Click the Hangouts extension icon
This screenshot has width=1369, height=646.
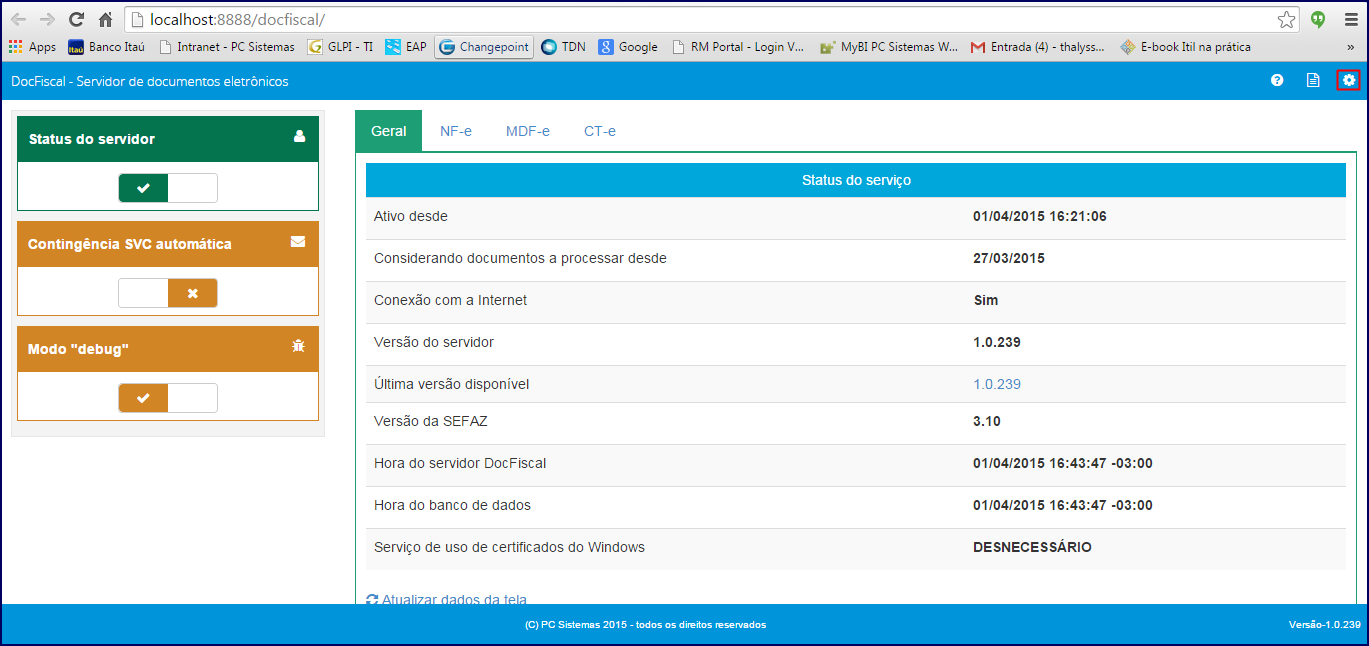(x=1319, y=19)
